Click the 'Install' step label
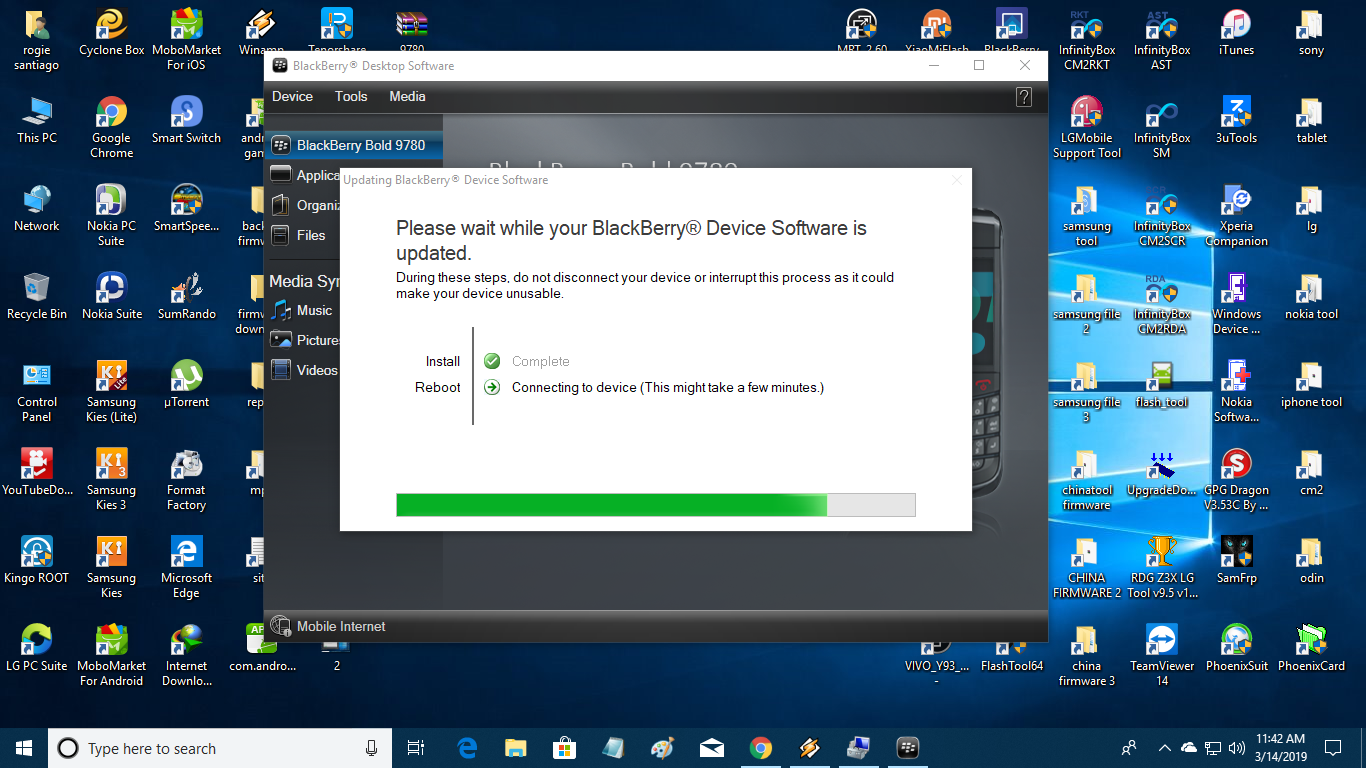This screenshot has height=768, width=1366. pyautogui.click(x=443, y=361)
